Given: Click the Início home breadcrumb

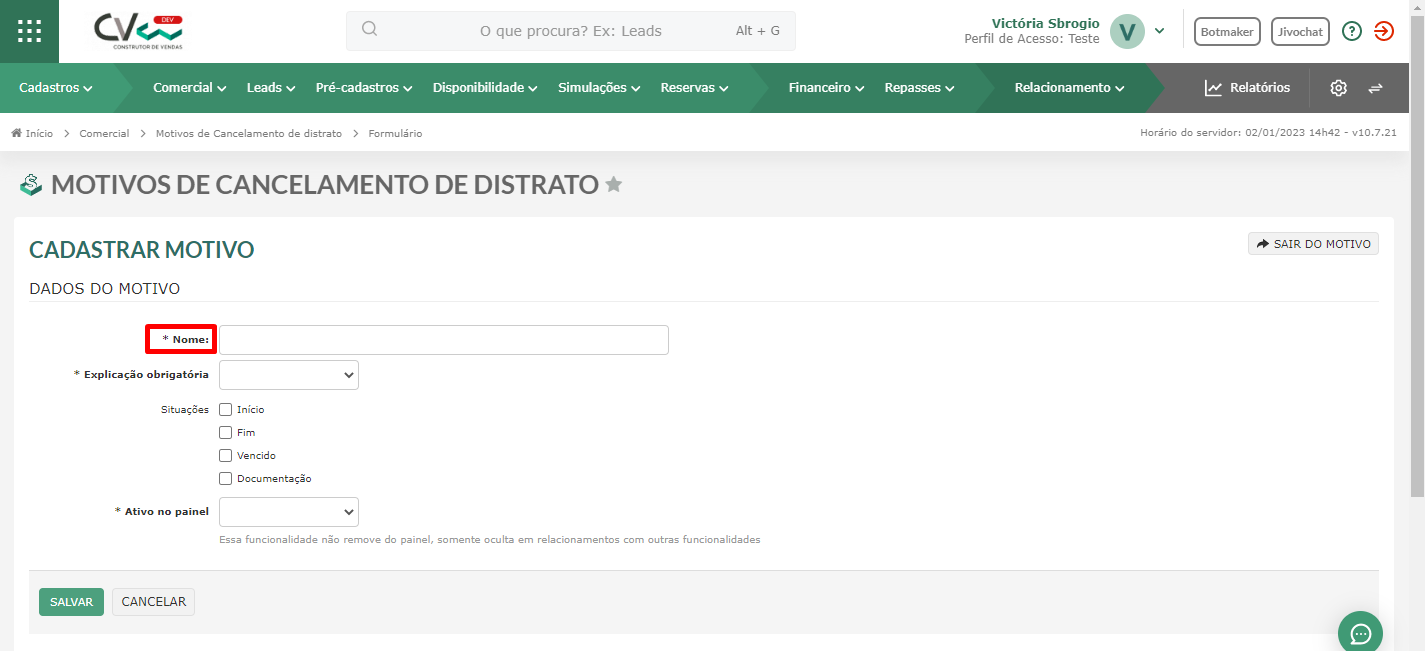Looking at the screenshot, I should click(x=32, y=133).
